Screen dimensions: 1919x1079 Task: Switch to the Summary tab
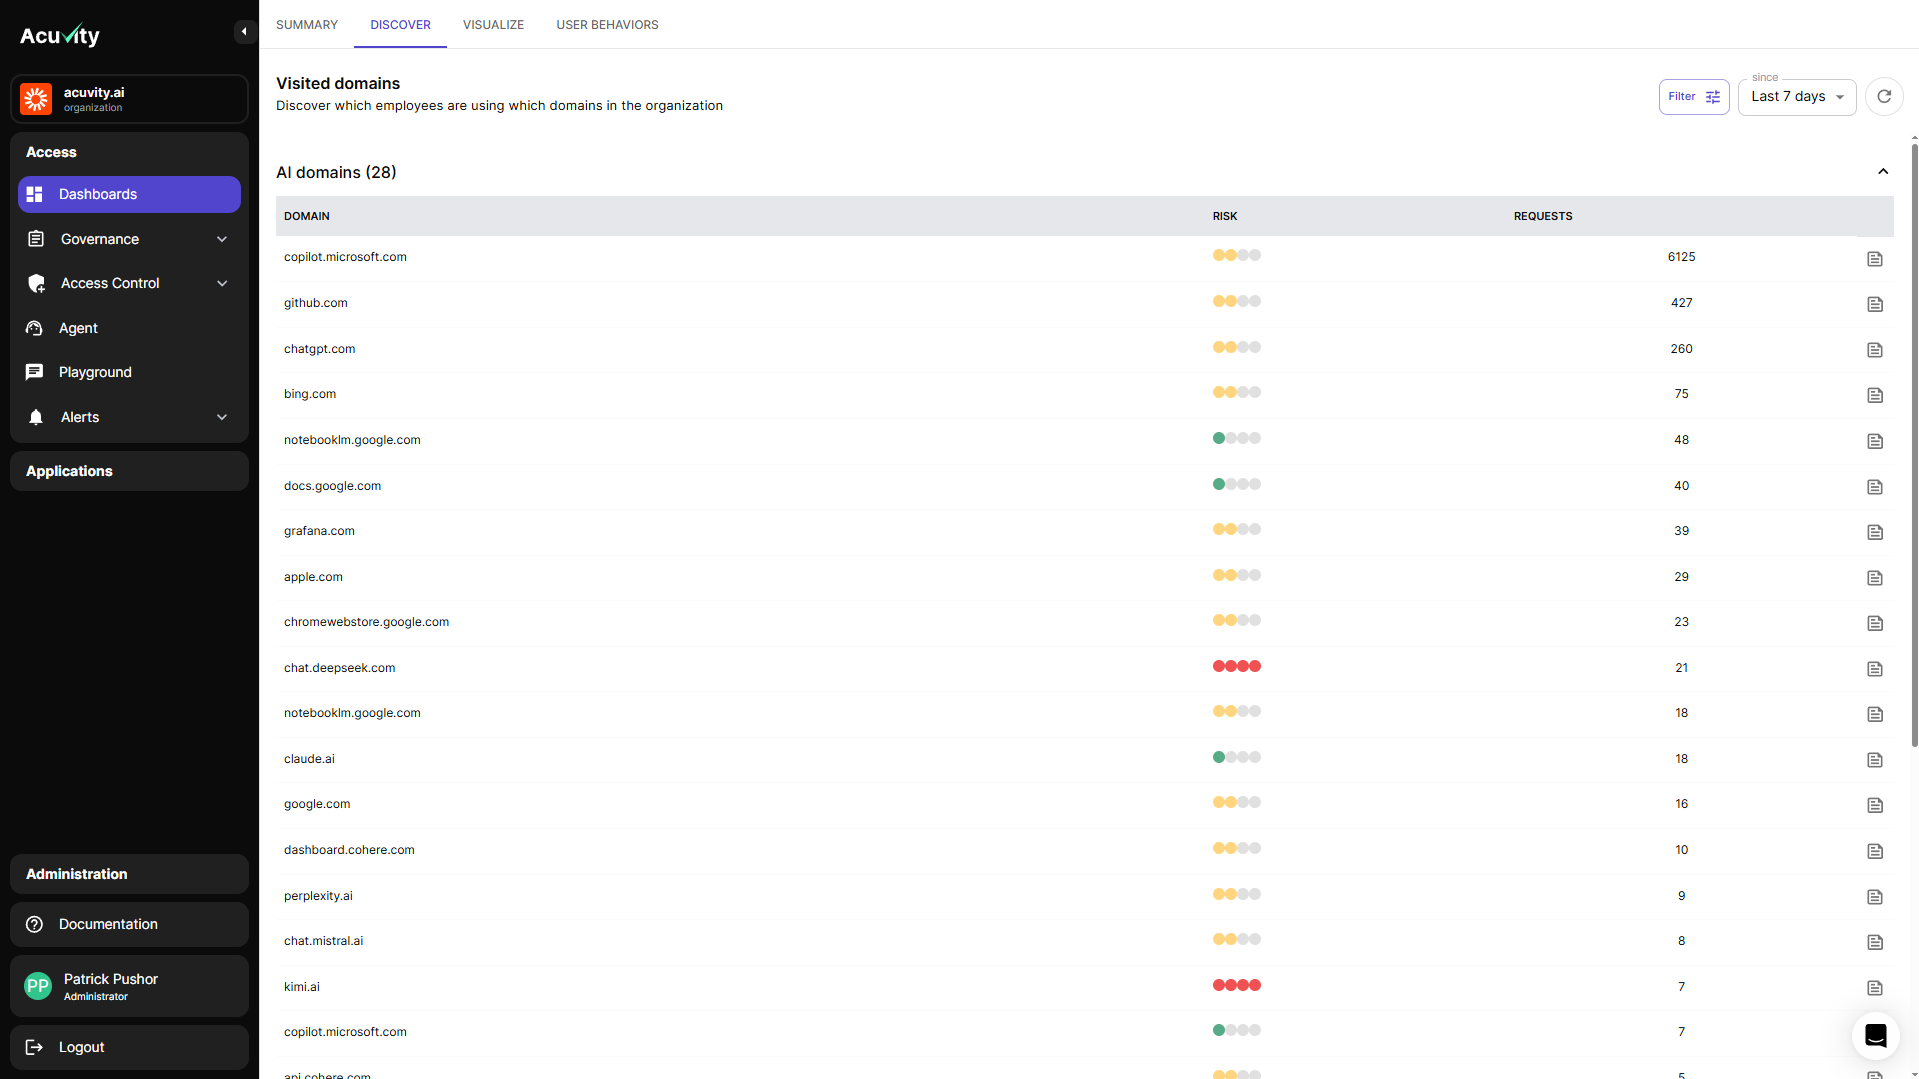(307, 25)
